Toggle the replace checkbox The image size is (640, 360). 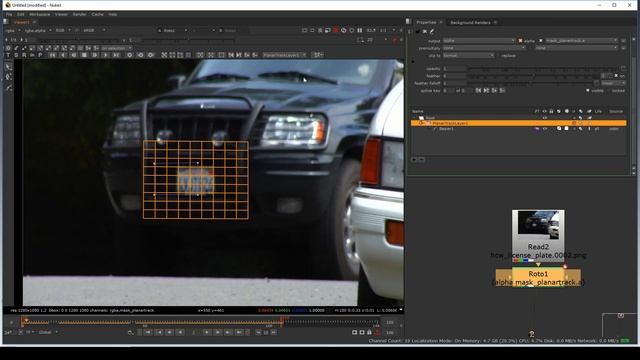pyautogui.click(x=498, y=56)
